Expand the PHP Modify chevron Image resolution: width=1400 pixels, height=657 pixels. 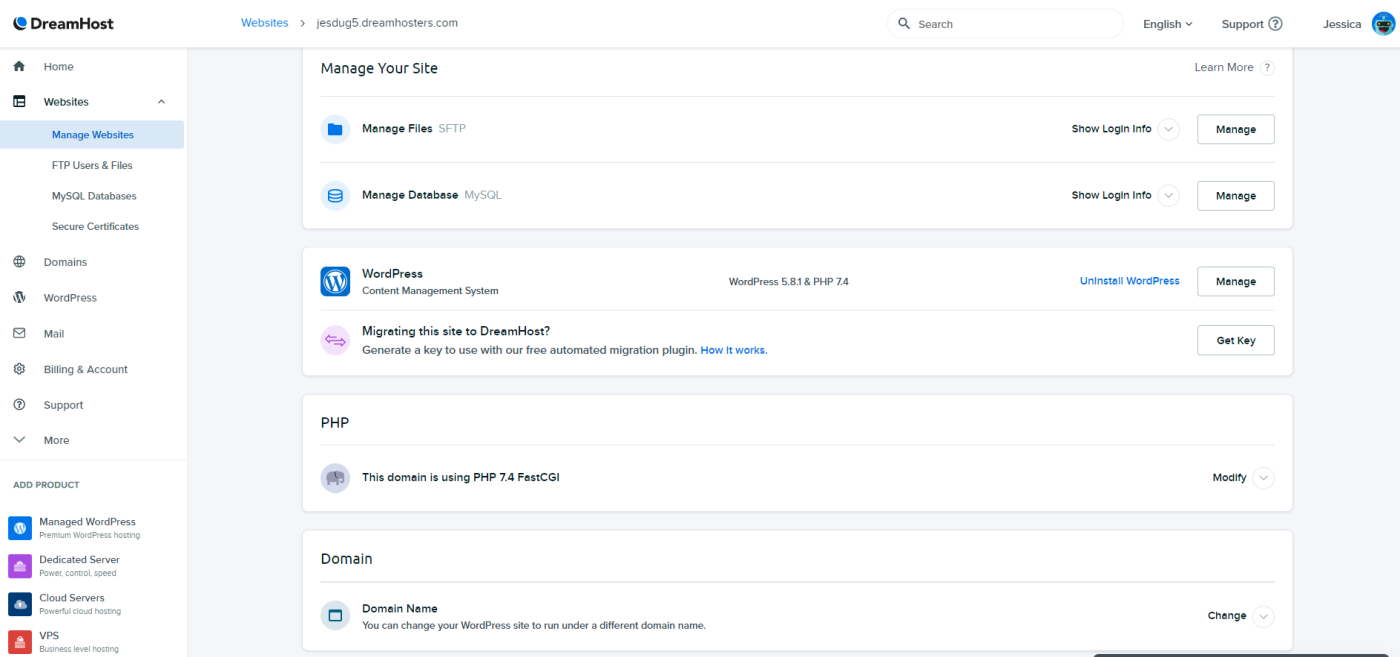click(x=1264, y=478)
